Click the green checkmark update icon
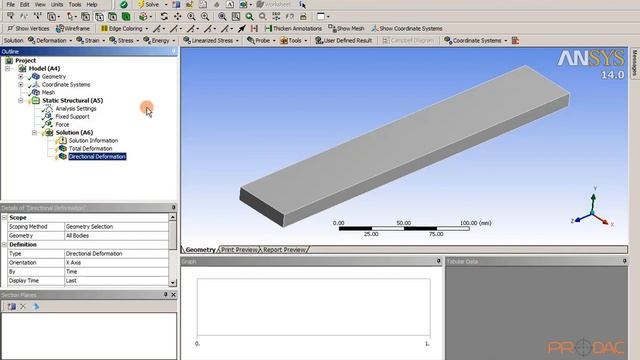Image resolution: width=640 pixels, height=360 pixels. pyautogui.click(x=124, y=4)
